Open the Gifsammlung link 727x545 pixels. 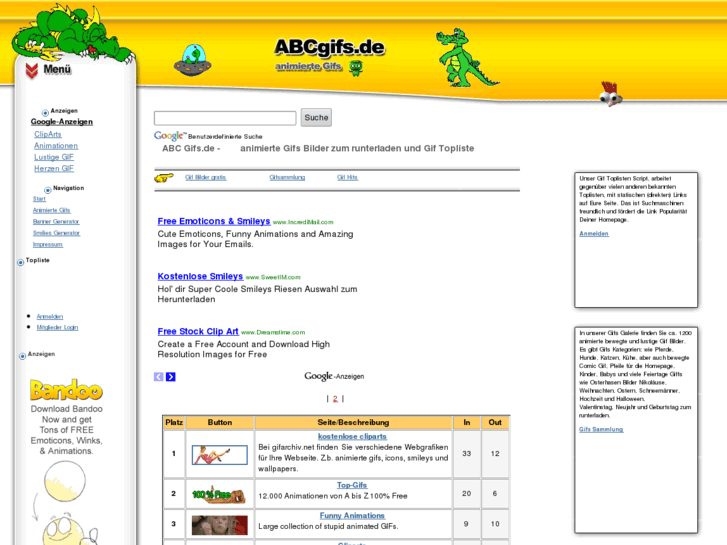tap(287, 177)
